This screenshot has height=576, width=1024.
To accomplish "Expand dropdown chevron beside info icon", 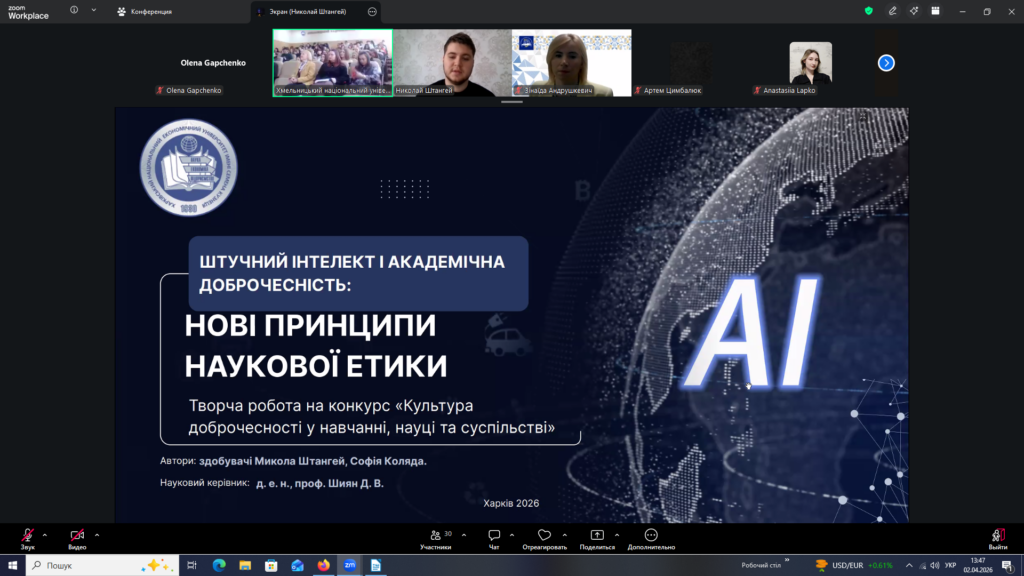I will pyautogui.click(x=94, y=11).
